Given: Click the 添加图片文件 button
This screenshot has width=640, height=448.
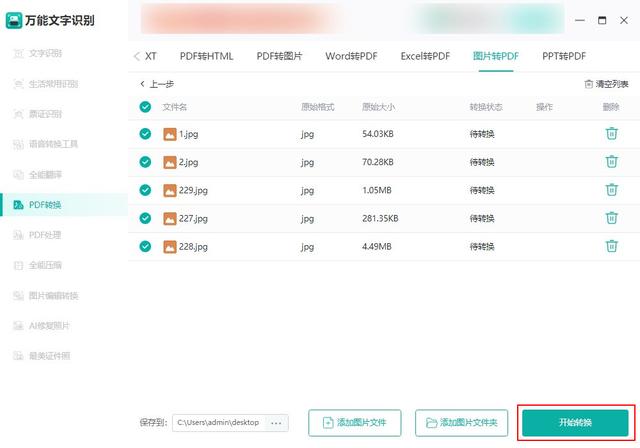Looking at the screenshot, I should [355, 423].
